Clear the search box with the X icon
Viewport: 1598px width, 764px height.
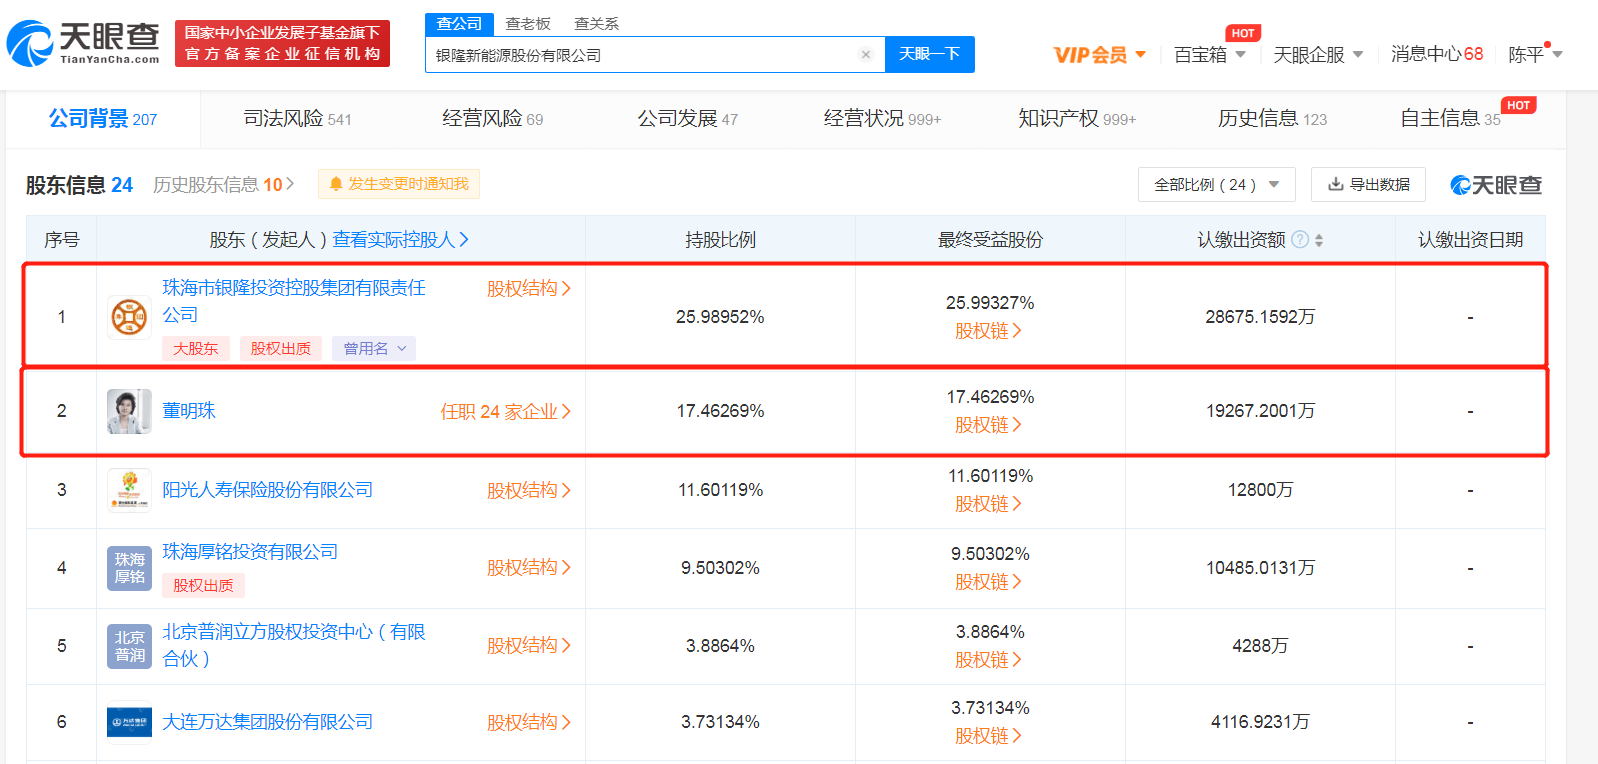point(866,55)
